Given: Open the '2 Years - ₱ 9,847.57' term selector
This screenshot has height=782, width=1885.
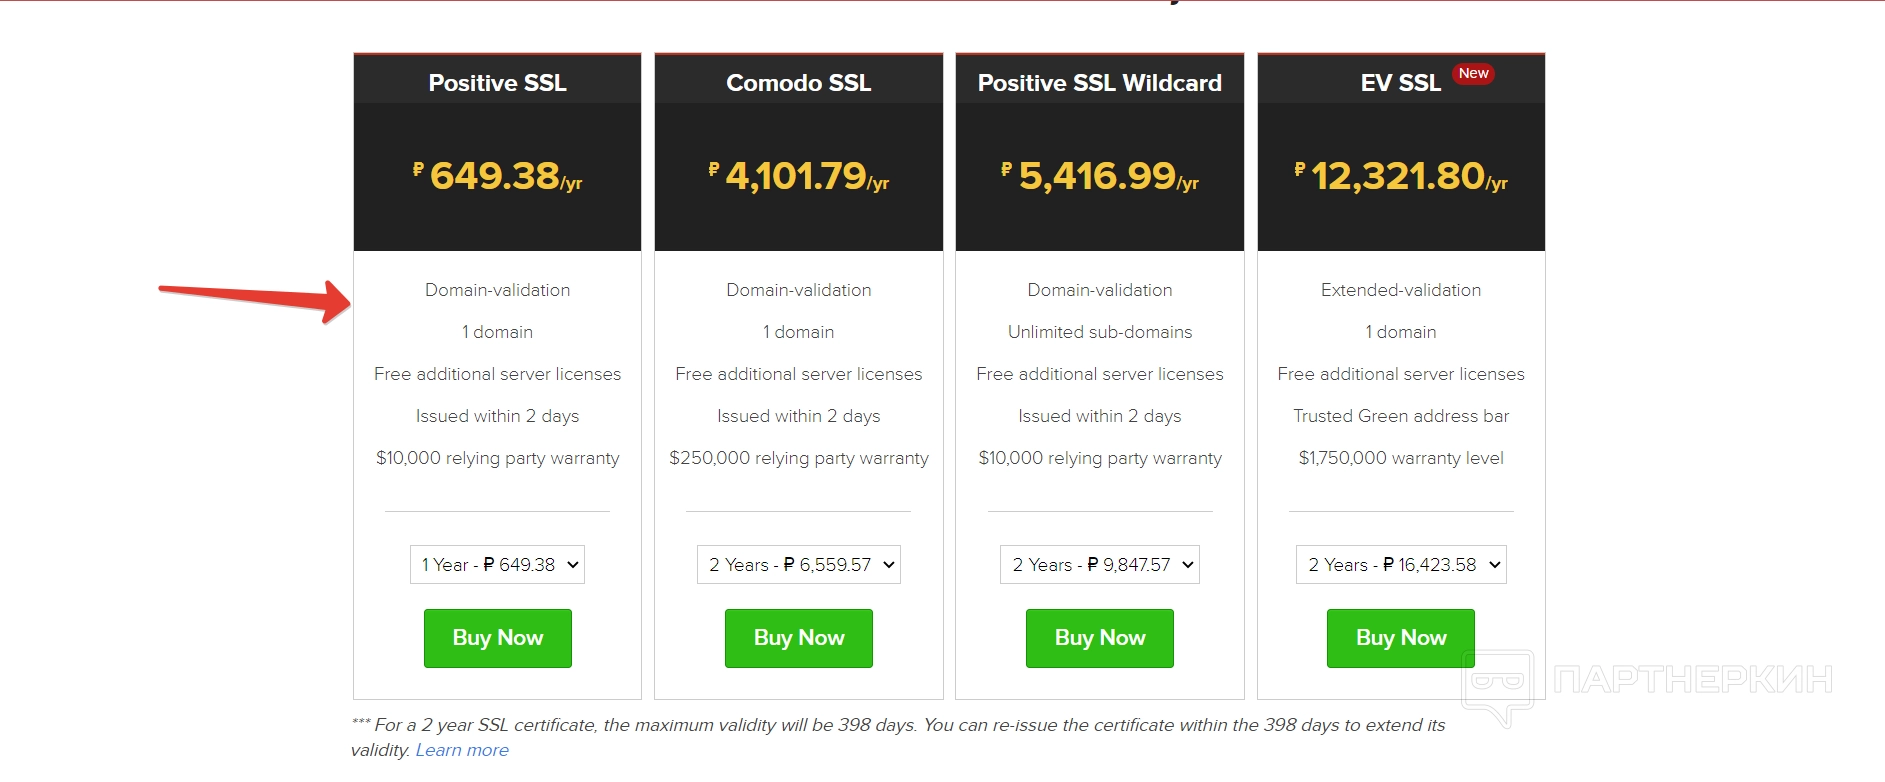Looking at the screenshot, I should (1099, 565).
